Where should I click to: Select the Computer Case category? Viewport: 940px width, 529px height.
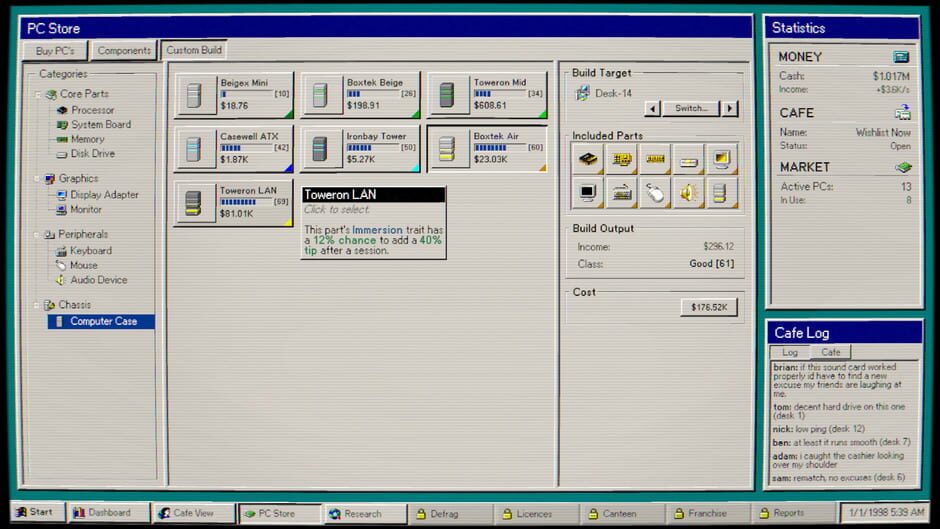pyautogui.click(x=101, y=321)
